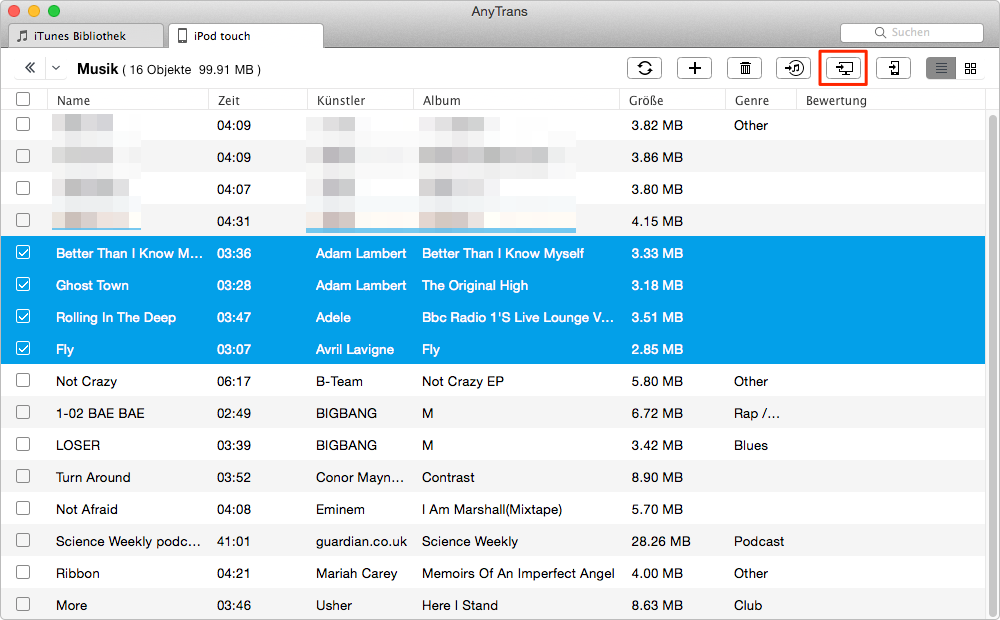Sort by the Zeit column header

pos(258,100)
